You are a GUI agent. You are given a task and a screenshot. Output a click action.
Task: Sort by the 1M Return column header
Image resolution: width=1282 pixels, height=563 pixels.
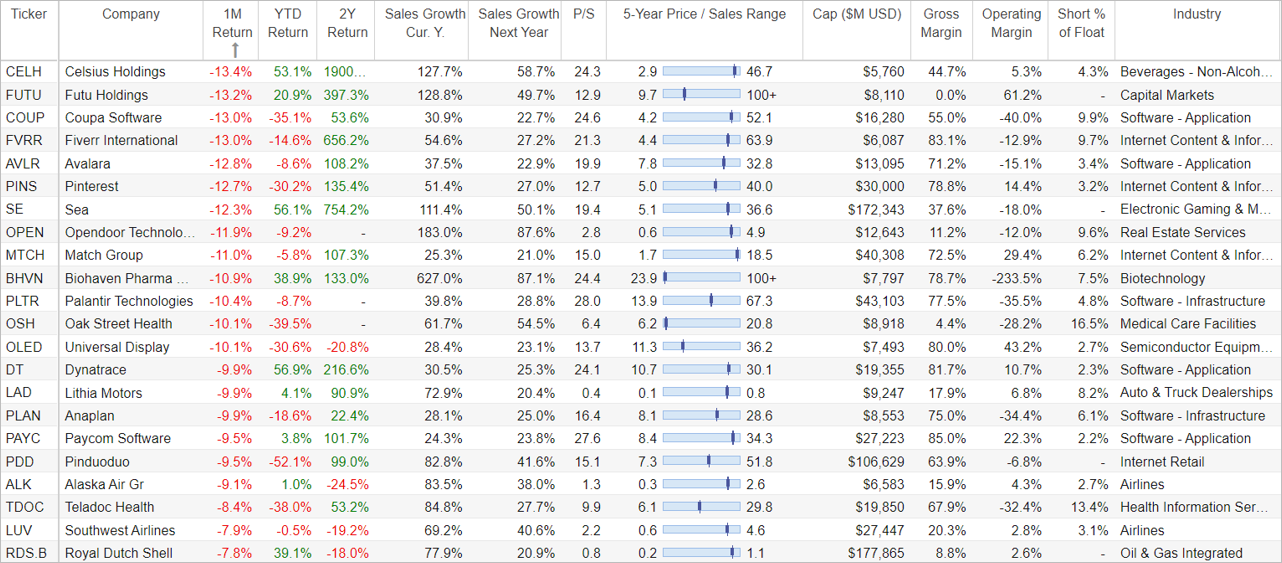[x=232, y=23]
